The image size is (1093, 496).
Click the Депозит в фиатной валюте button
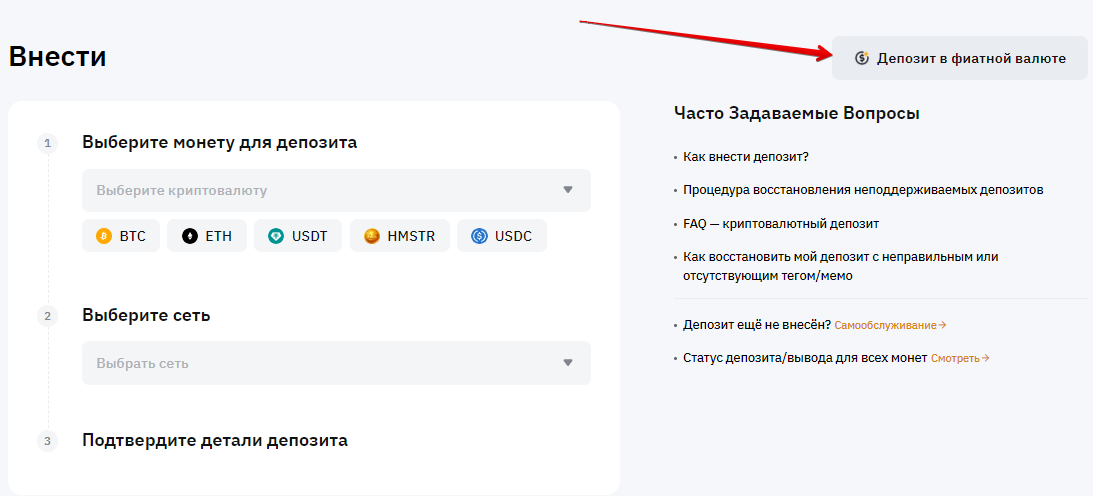(x=959, y=59)
